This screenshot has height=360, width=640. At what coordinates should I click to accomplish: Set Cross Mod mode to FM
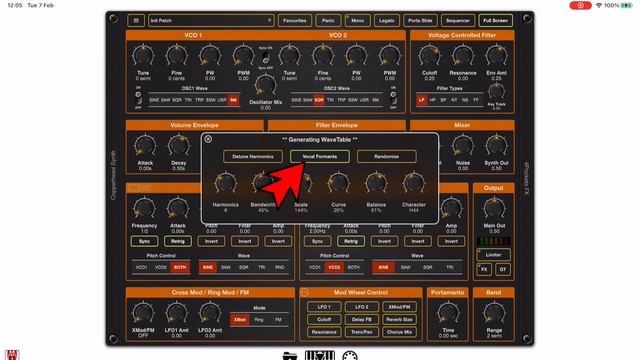click(x=278, y=320)
